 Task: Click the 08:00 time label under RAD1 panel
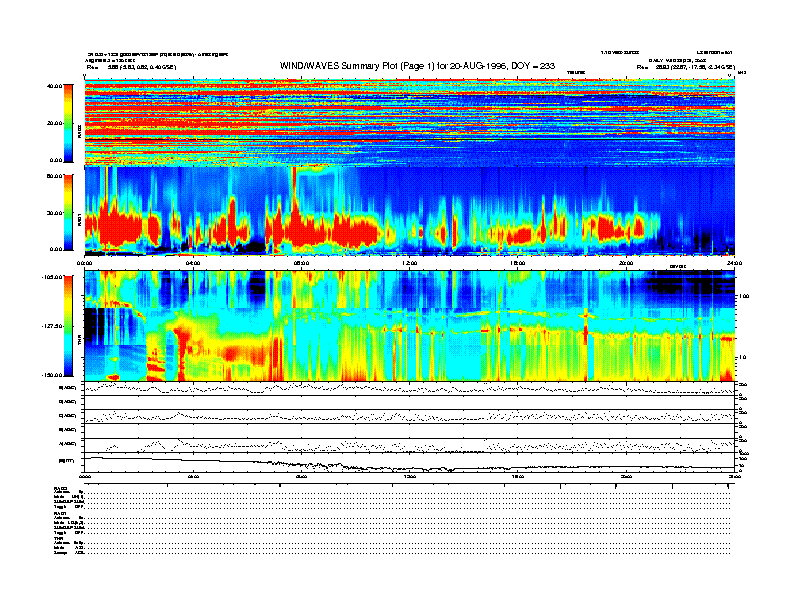click(301, 263)
